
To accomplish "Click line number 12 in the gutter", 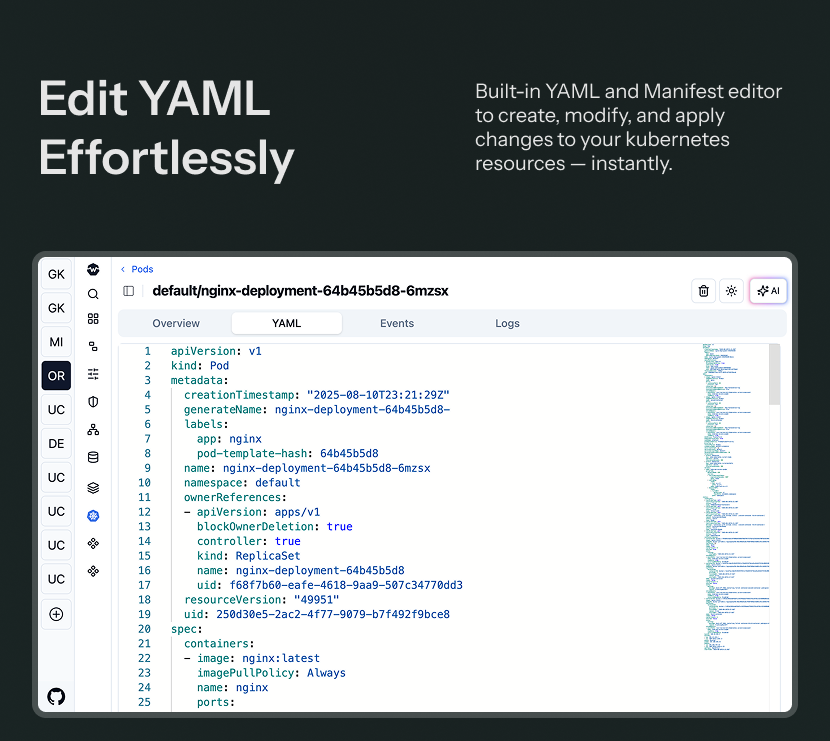I will click(x=144, y=512).
